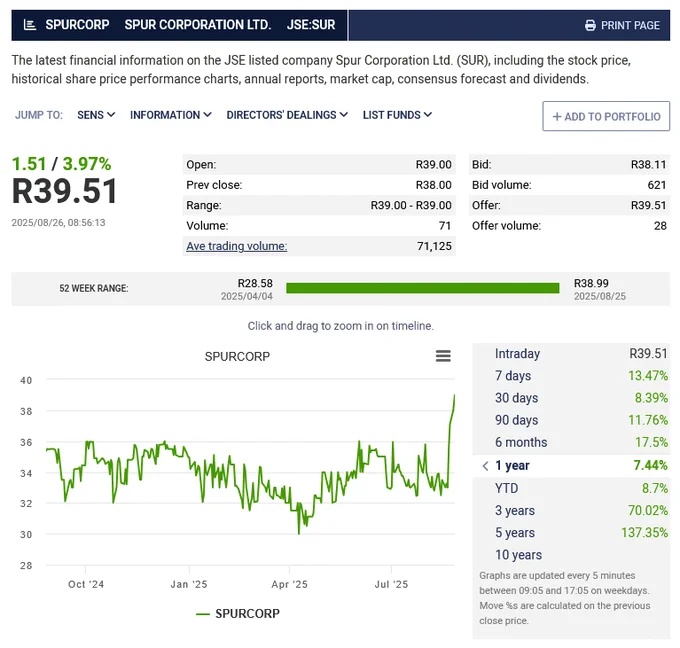Click the Offer volume value 28
Viewport: 680px width, 648px height.
pyautogui.click(x=660, y=226)
